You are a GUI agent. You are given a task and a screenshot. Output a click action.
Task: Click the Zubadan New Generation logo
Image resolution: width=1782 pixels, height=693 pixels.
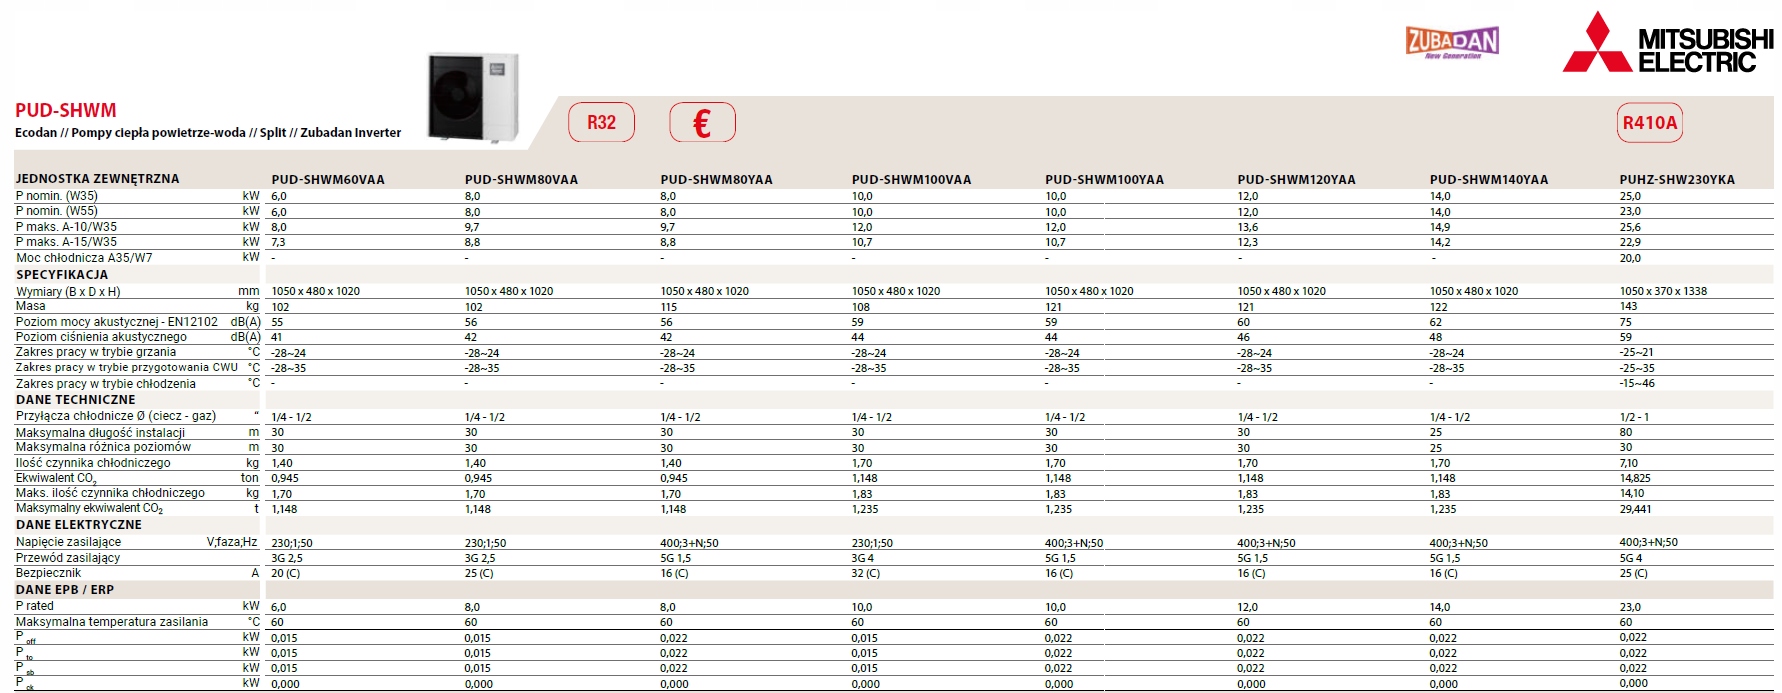(x=1452, y=42)
